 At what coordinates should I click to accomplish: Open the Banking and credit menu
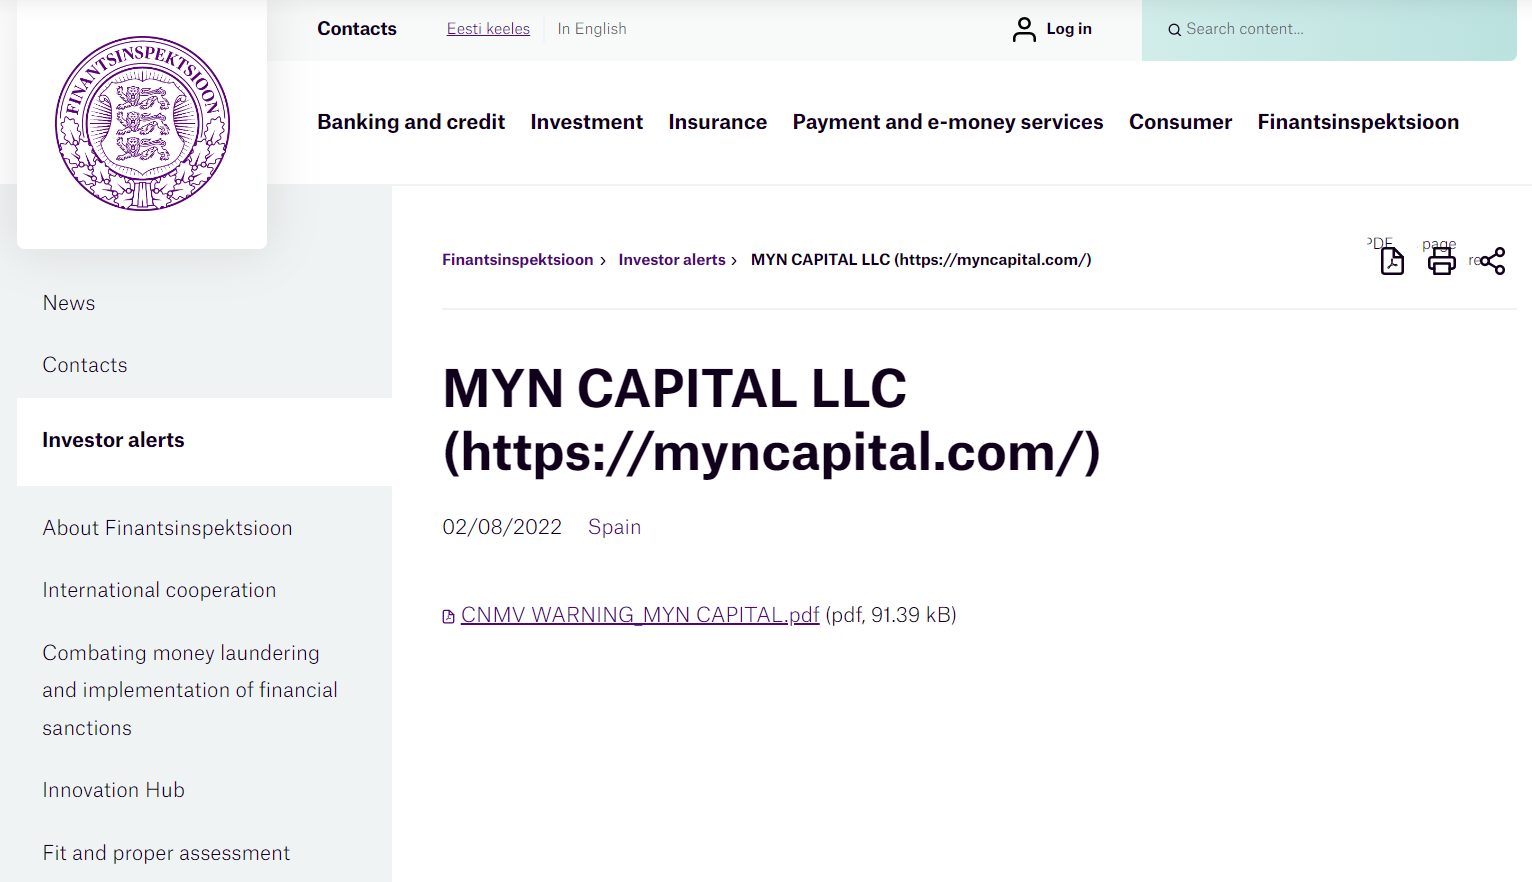411,122
